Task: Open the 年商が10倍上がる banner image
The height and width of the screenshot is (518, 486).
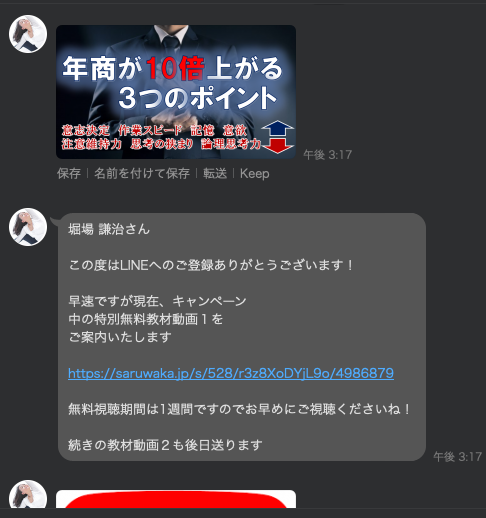Action: tap(176, 92)
